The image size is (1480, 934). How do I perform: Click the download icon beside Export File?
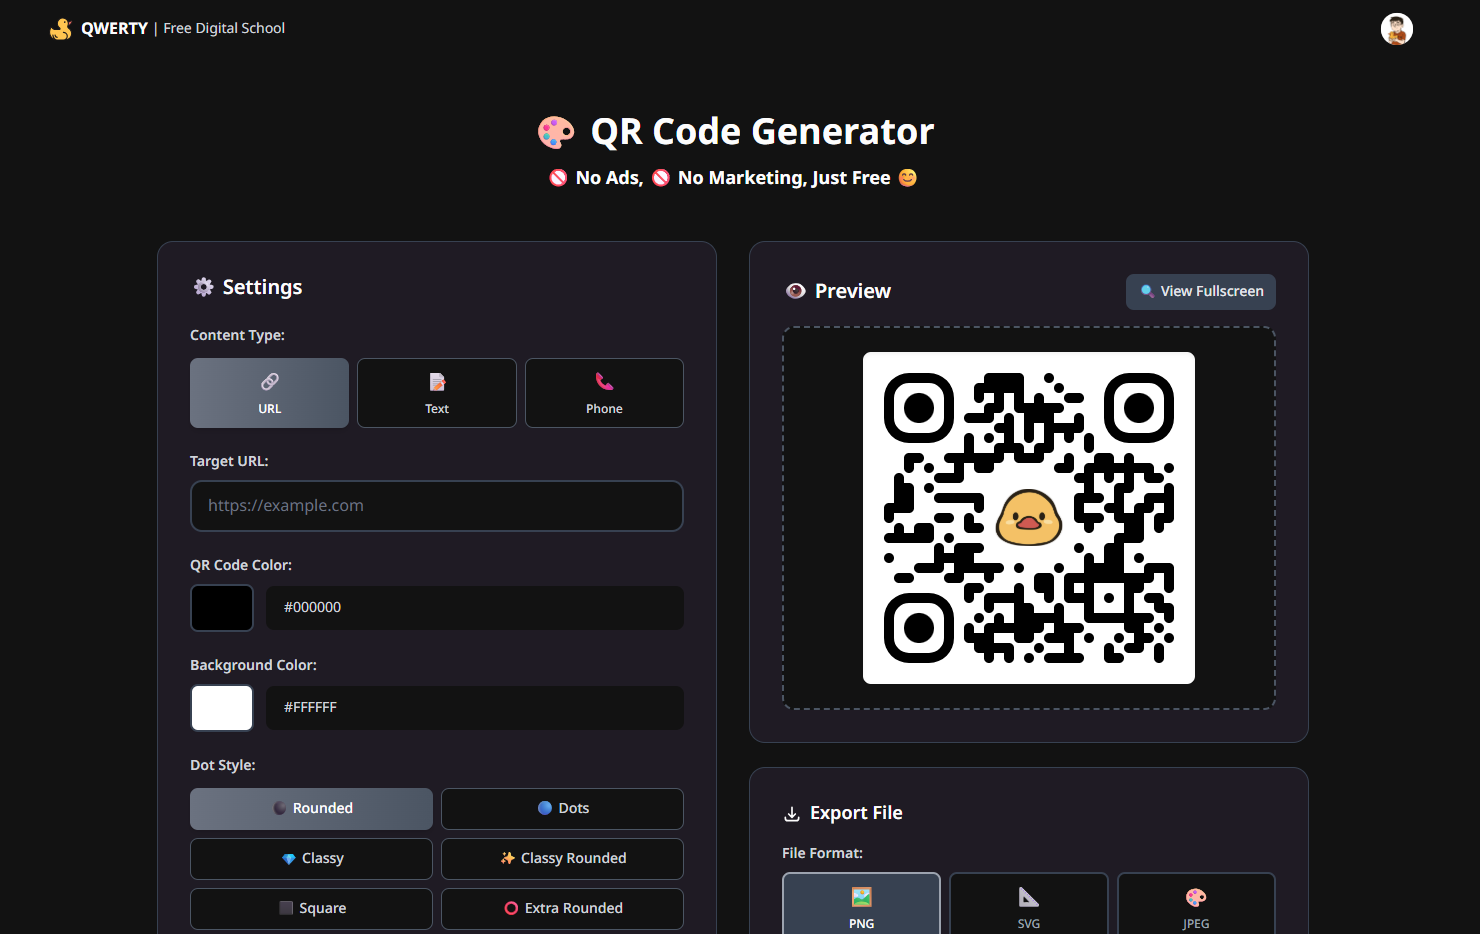pos(791,813)
